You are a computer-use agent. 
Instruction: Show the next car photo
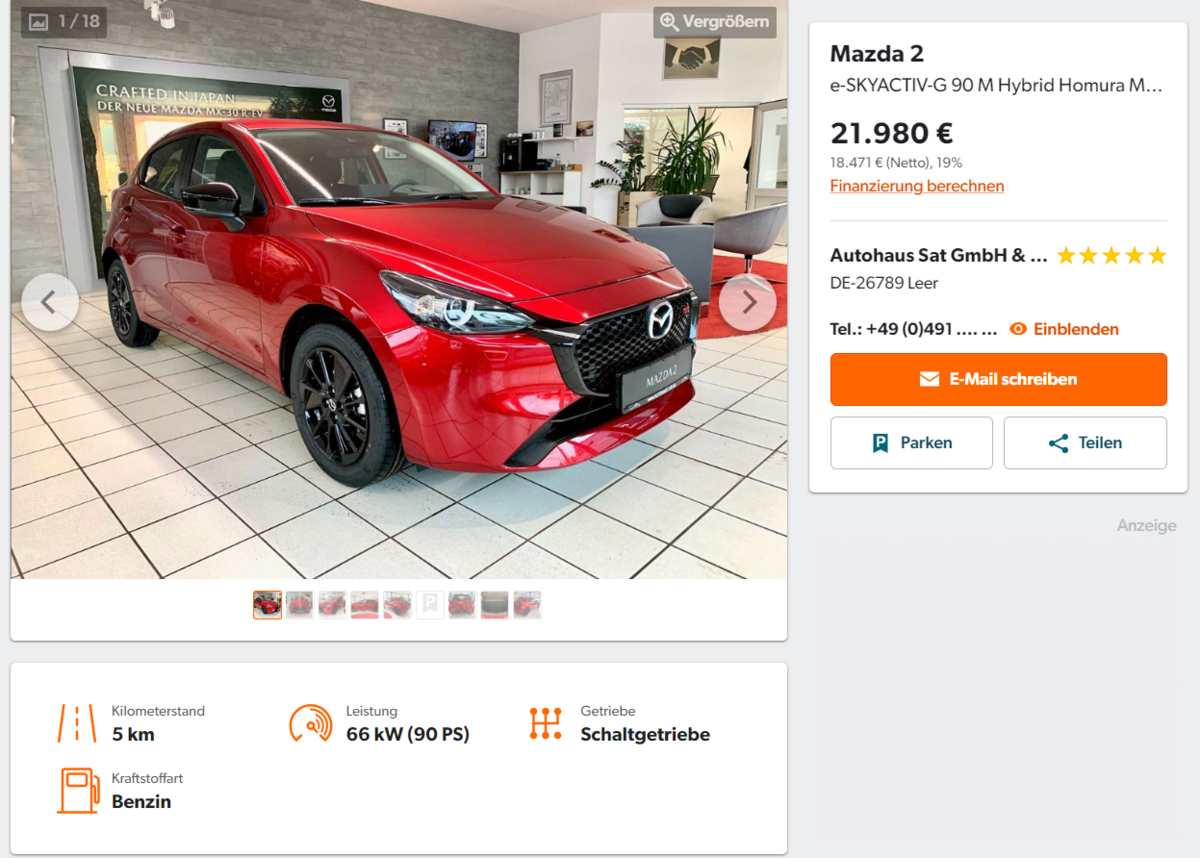click(x=748, y=302)
